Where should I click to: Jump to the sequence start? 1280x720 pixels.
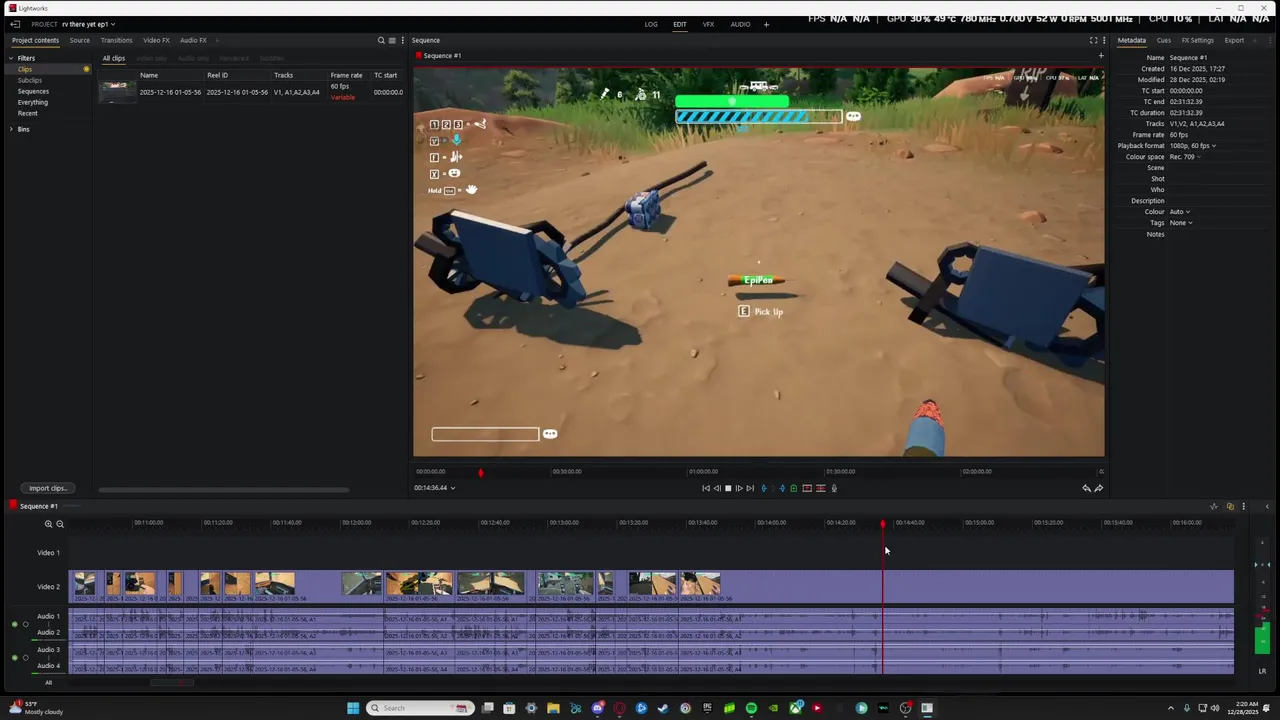706,488
